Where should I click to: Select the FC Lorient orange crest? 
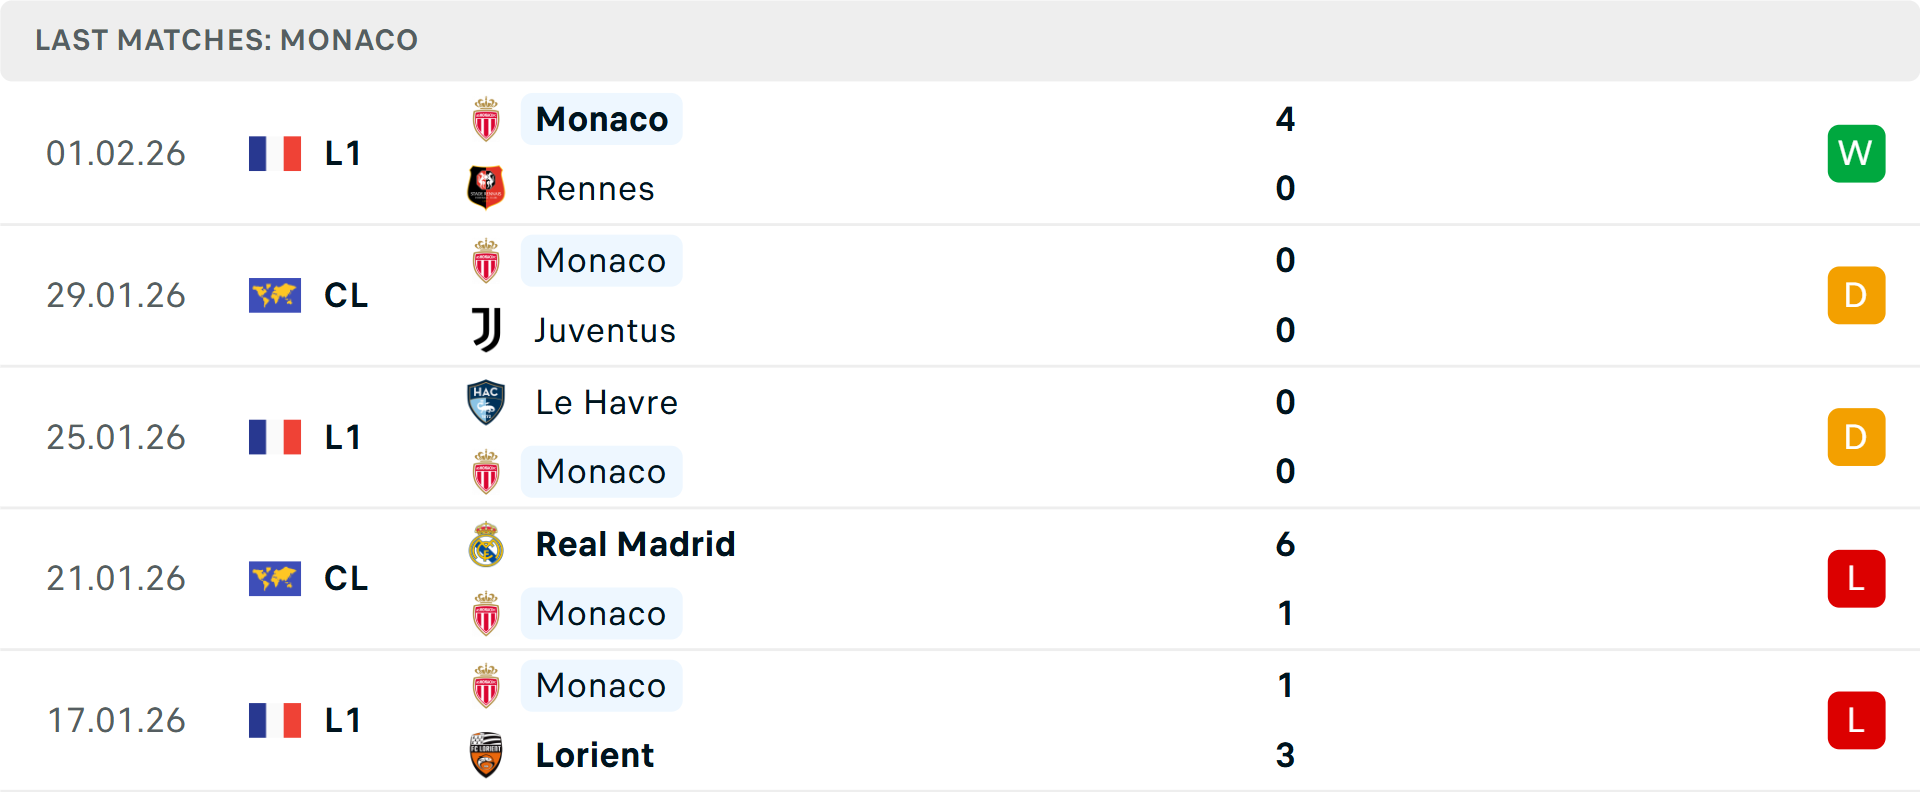pos(486,756)
